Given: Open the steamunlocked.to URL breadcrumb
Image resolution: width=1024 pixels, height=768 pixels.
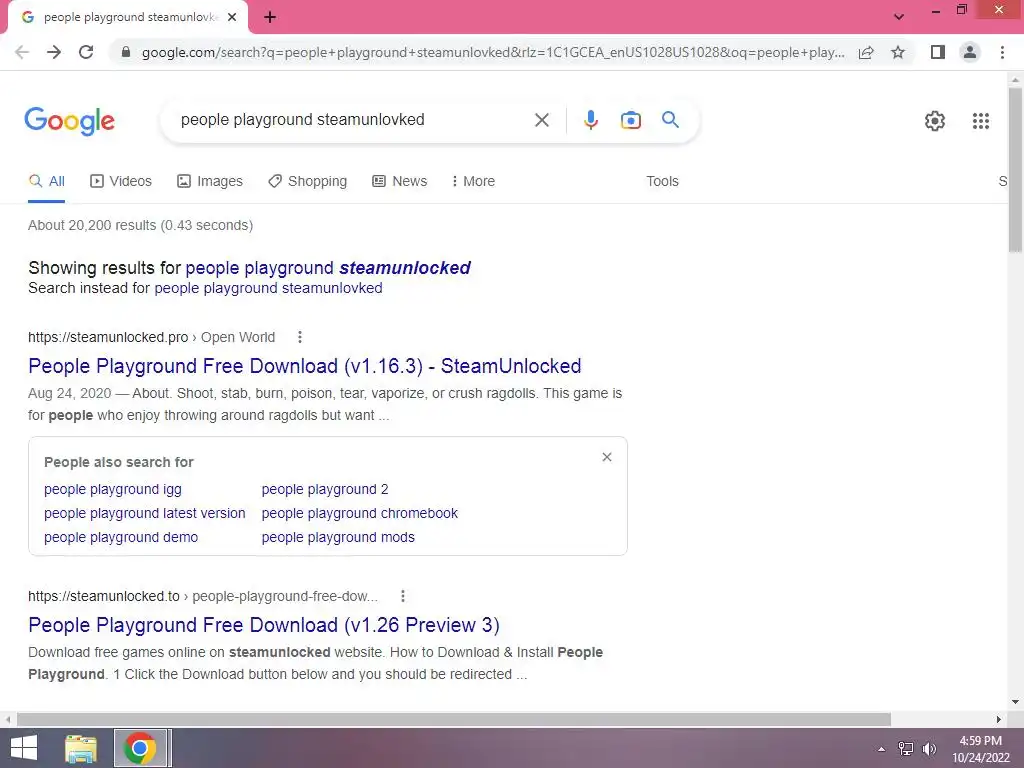Looking at the screenshot, I should pos(202,596).
